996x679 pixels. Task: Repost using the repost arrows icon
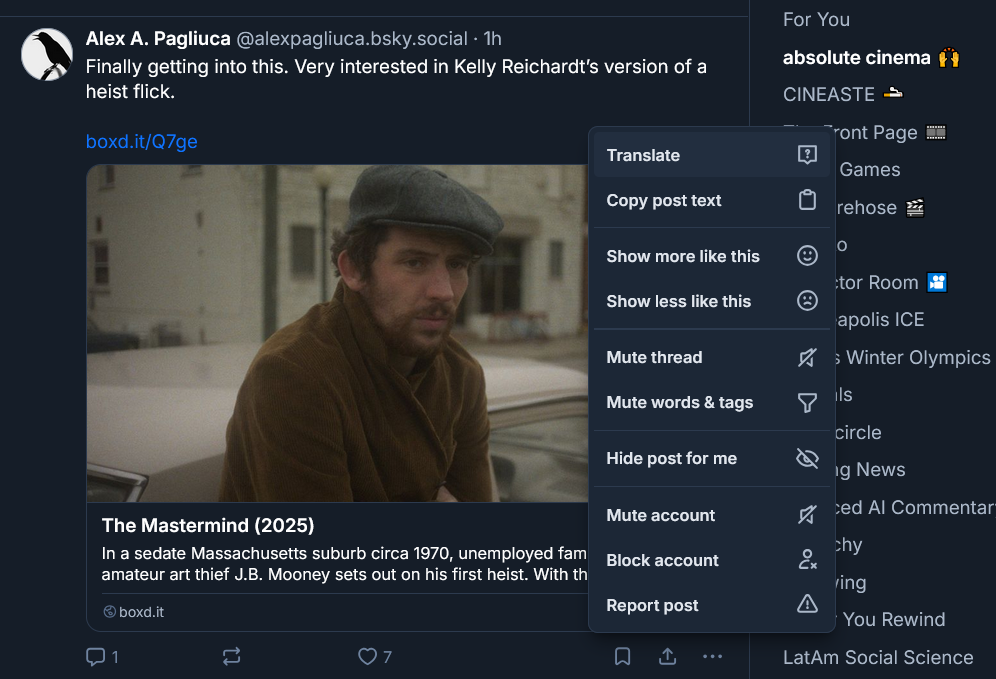(x=231, y=657)
